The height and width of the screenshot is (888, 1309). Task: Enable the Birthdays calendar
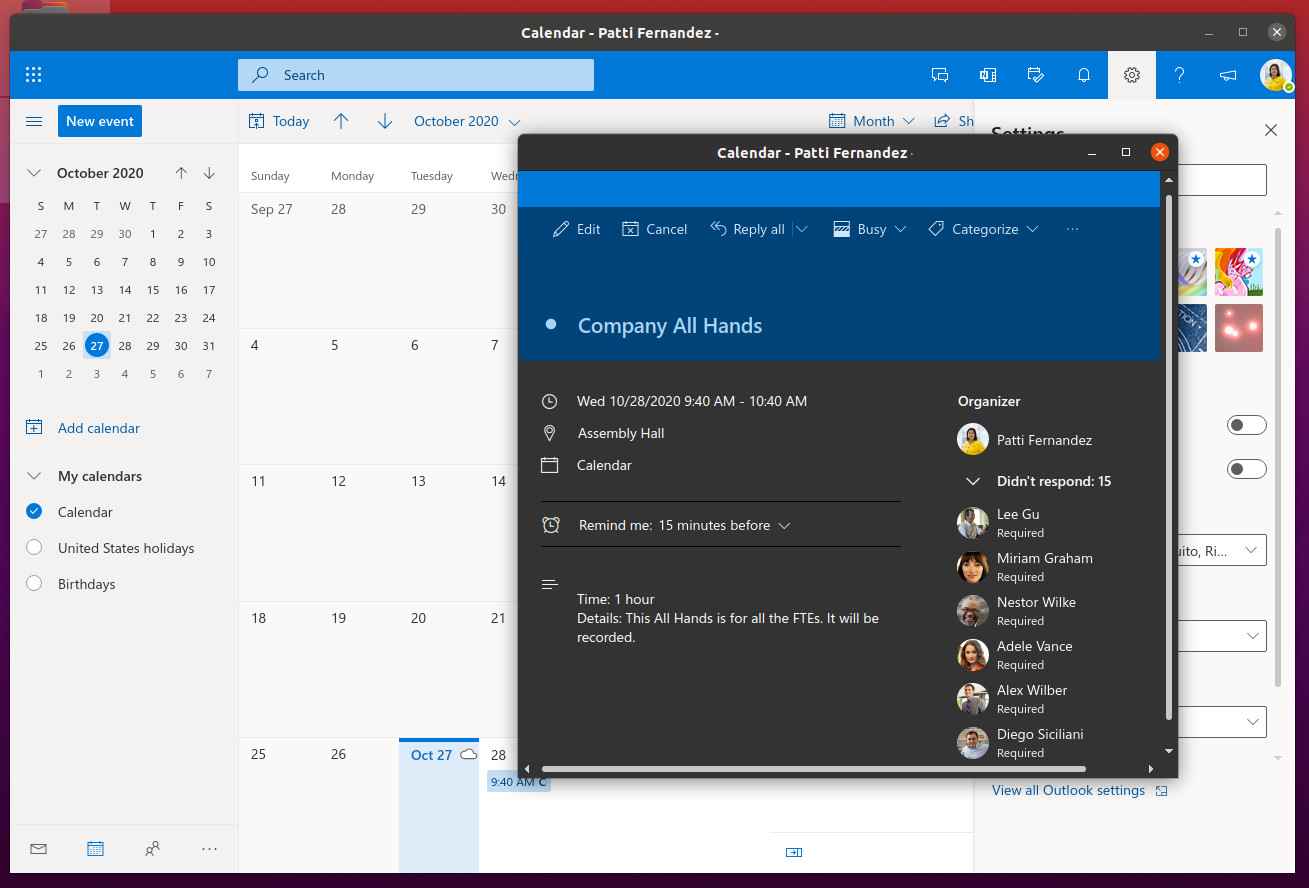pos(34,584)
